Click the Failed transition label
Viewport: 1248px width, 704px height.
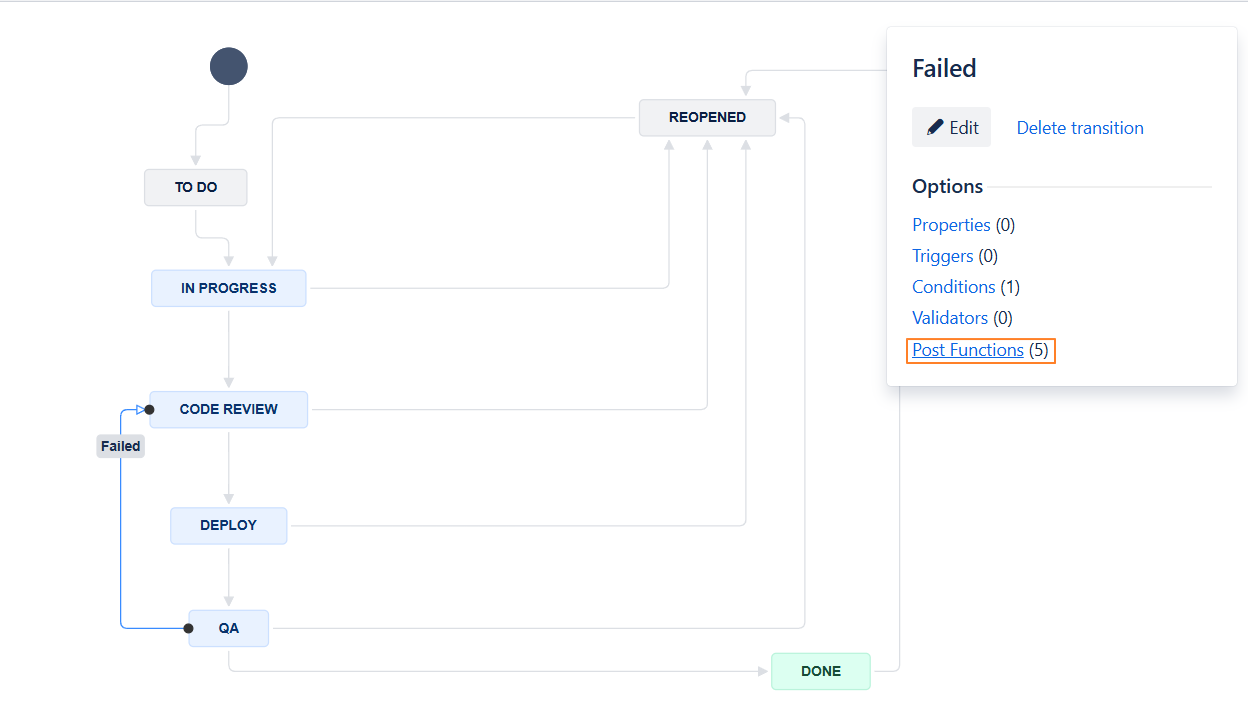pos(121,446)
